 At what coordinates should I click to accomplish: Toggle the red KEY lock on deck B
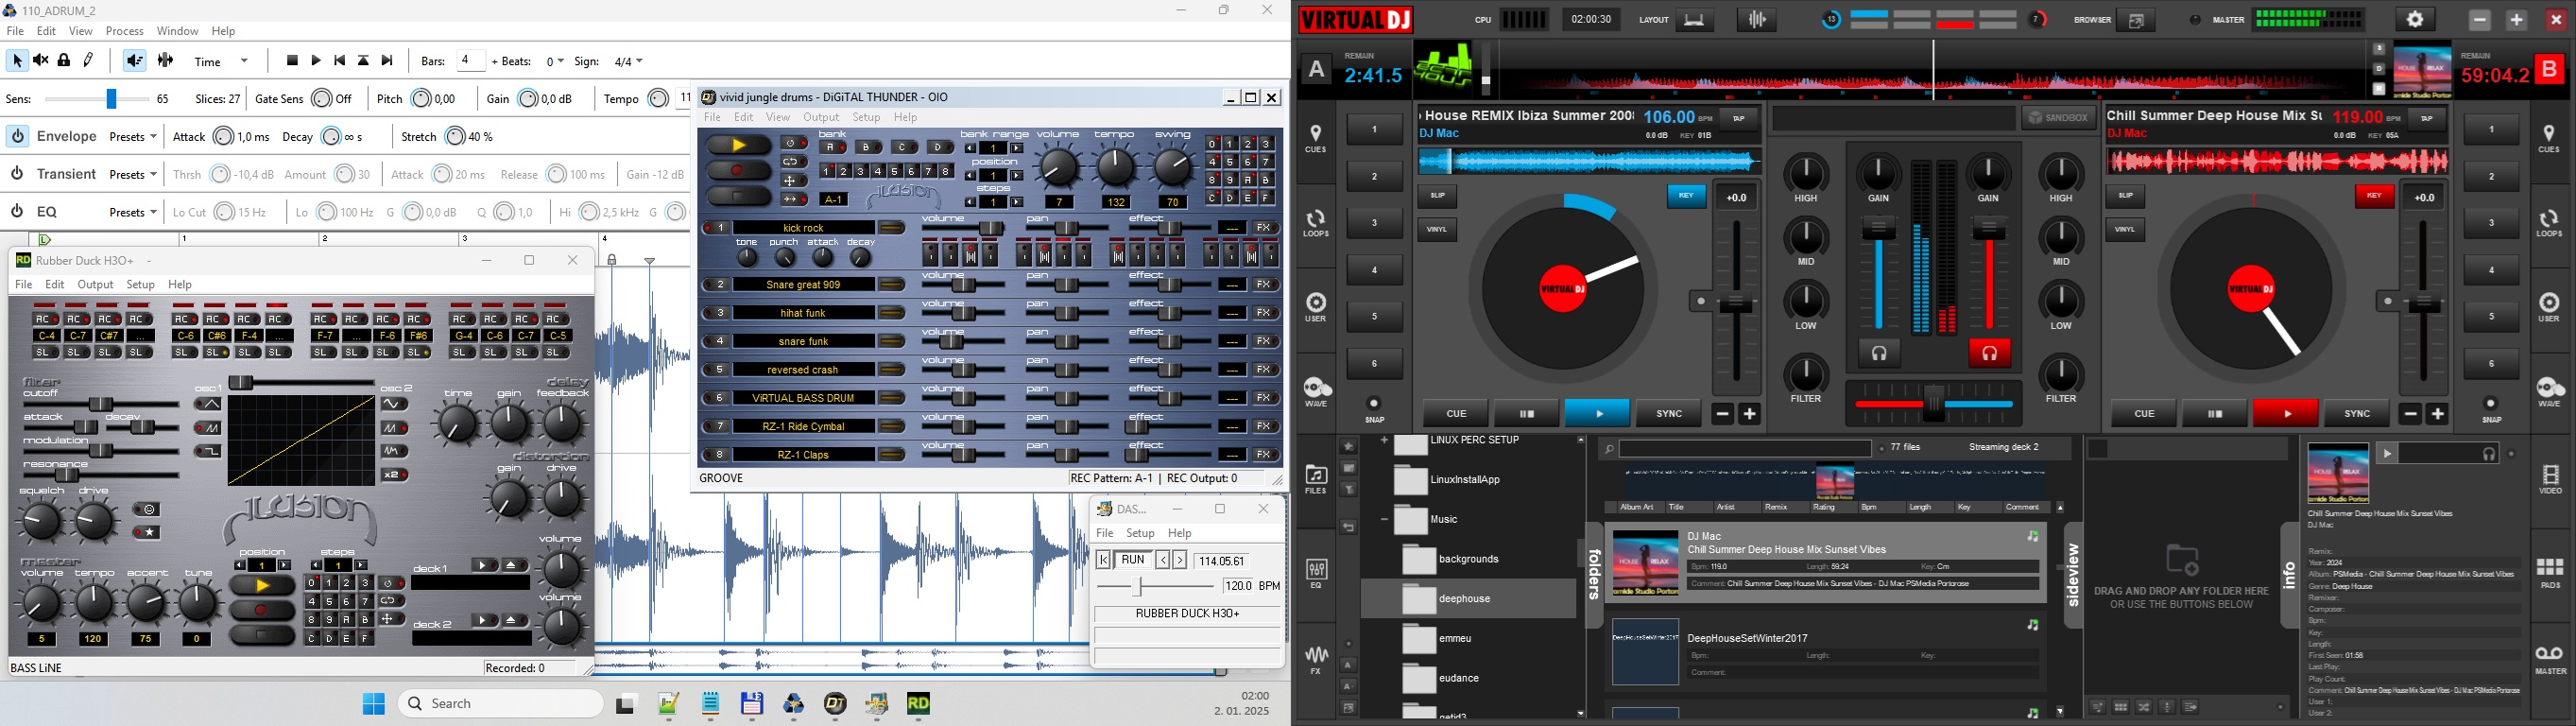click(2374, 196)
